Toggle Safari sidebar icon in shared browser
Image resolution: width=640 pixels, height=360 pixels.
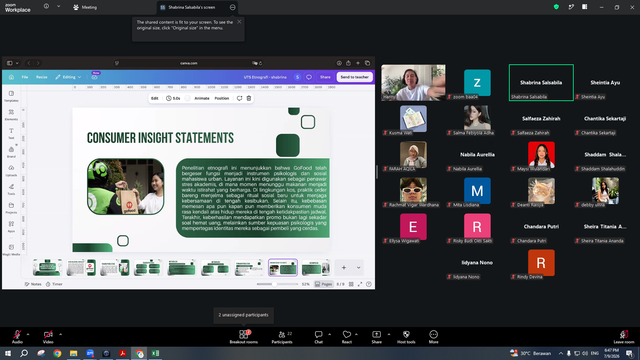pyautogui.click(x=10, y=63)
